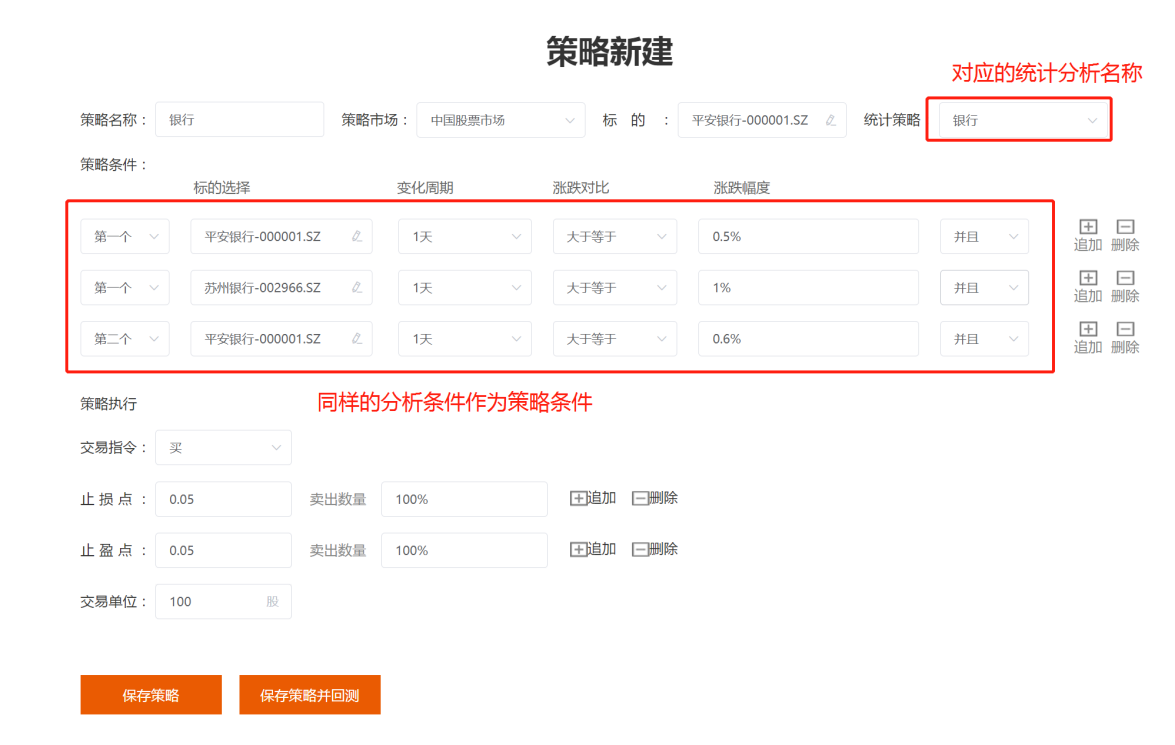Click 追加 icon beside the 止损点 row

click(579, 498)
